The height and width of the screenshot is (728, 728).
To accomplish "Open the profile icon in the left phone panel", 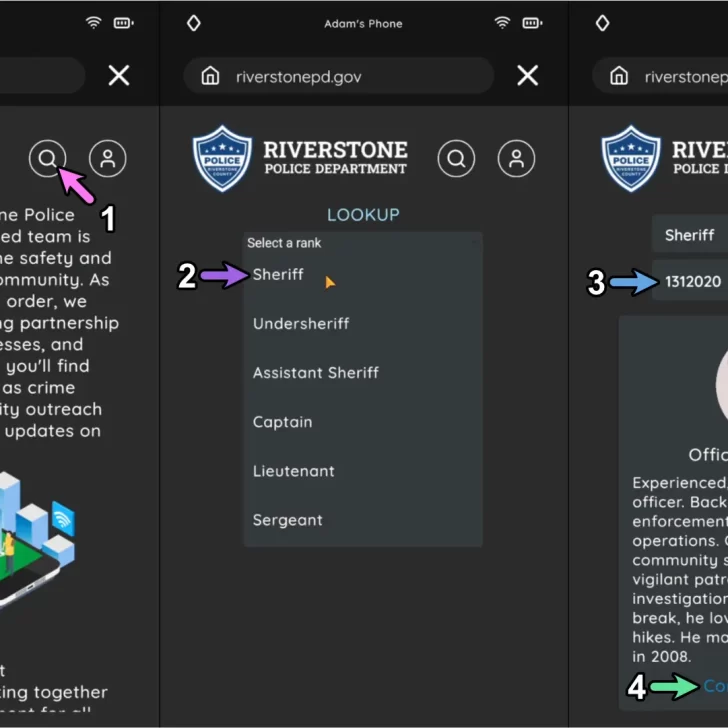I will pyautogui.click(x=108, y=158).
